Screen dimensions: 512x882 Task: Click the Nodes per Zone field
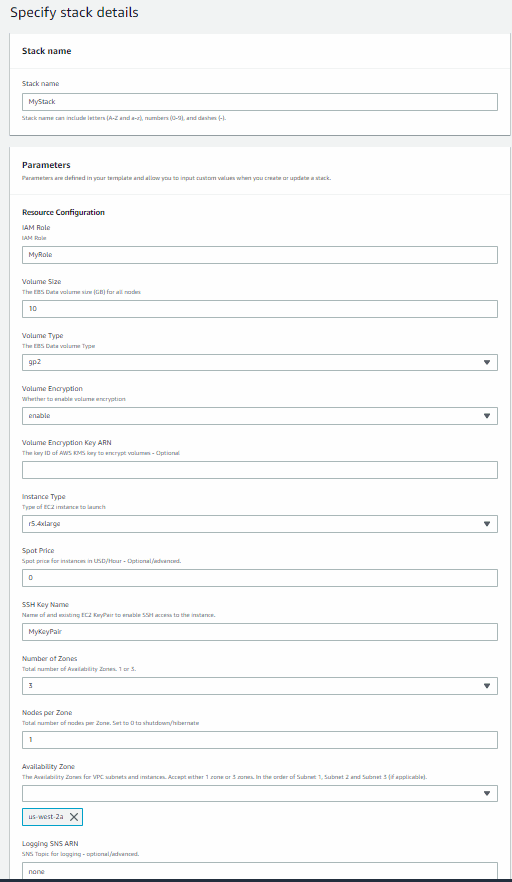coord(260,740)
